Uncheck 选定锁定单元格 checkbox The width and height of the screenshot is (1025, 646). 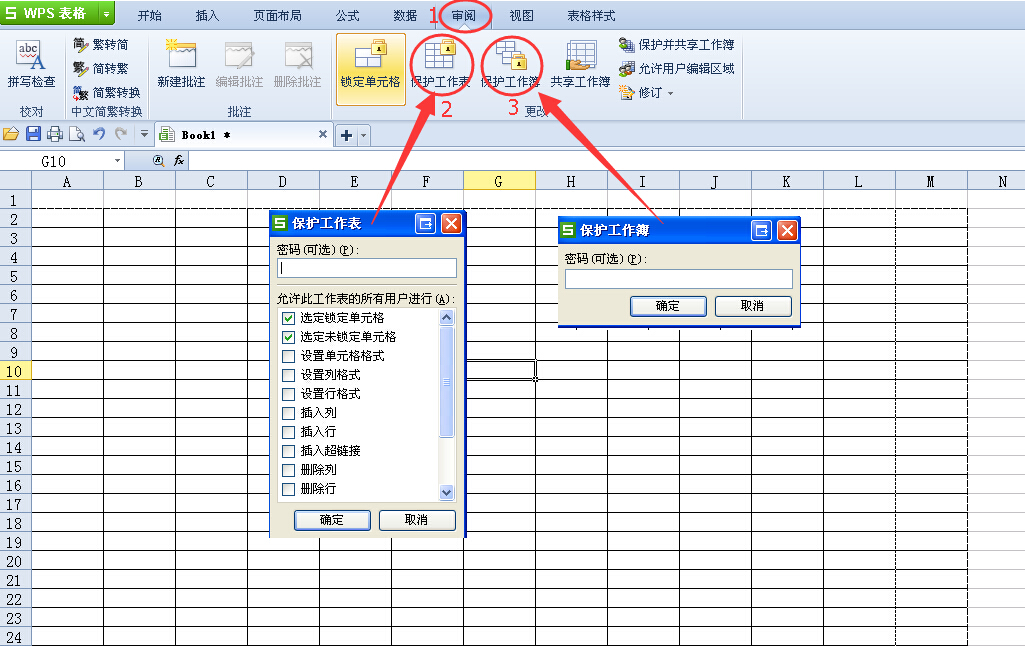click(x=288, y=318)
